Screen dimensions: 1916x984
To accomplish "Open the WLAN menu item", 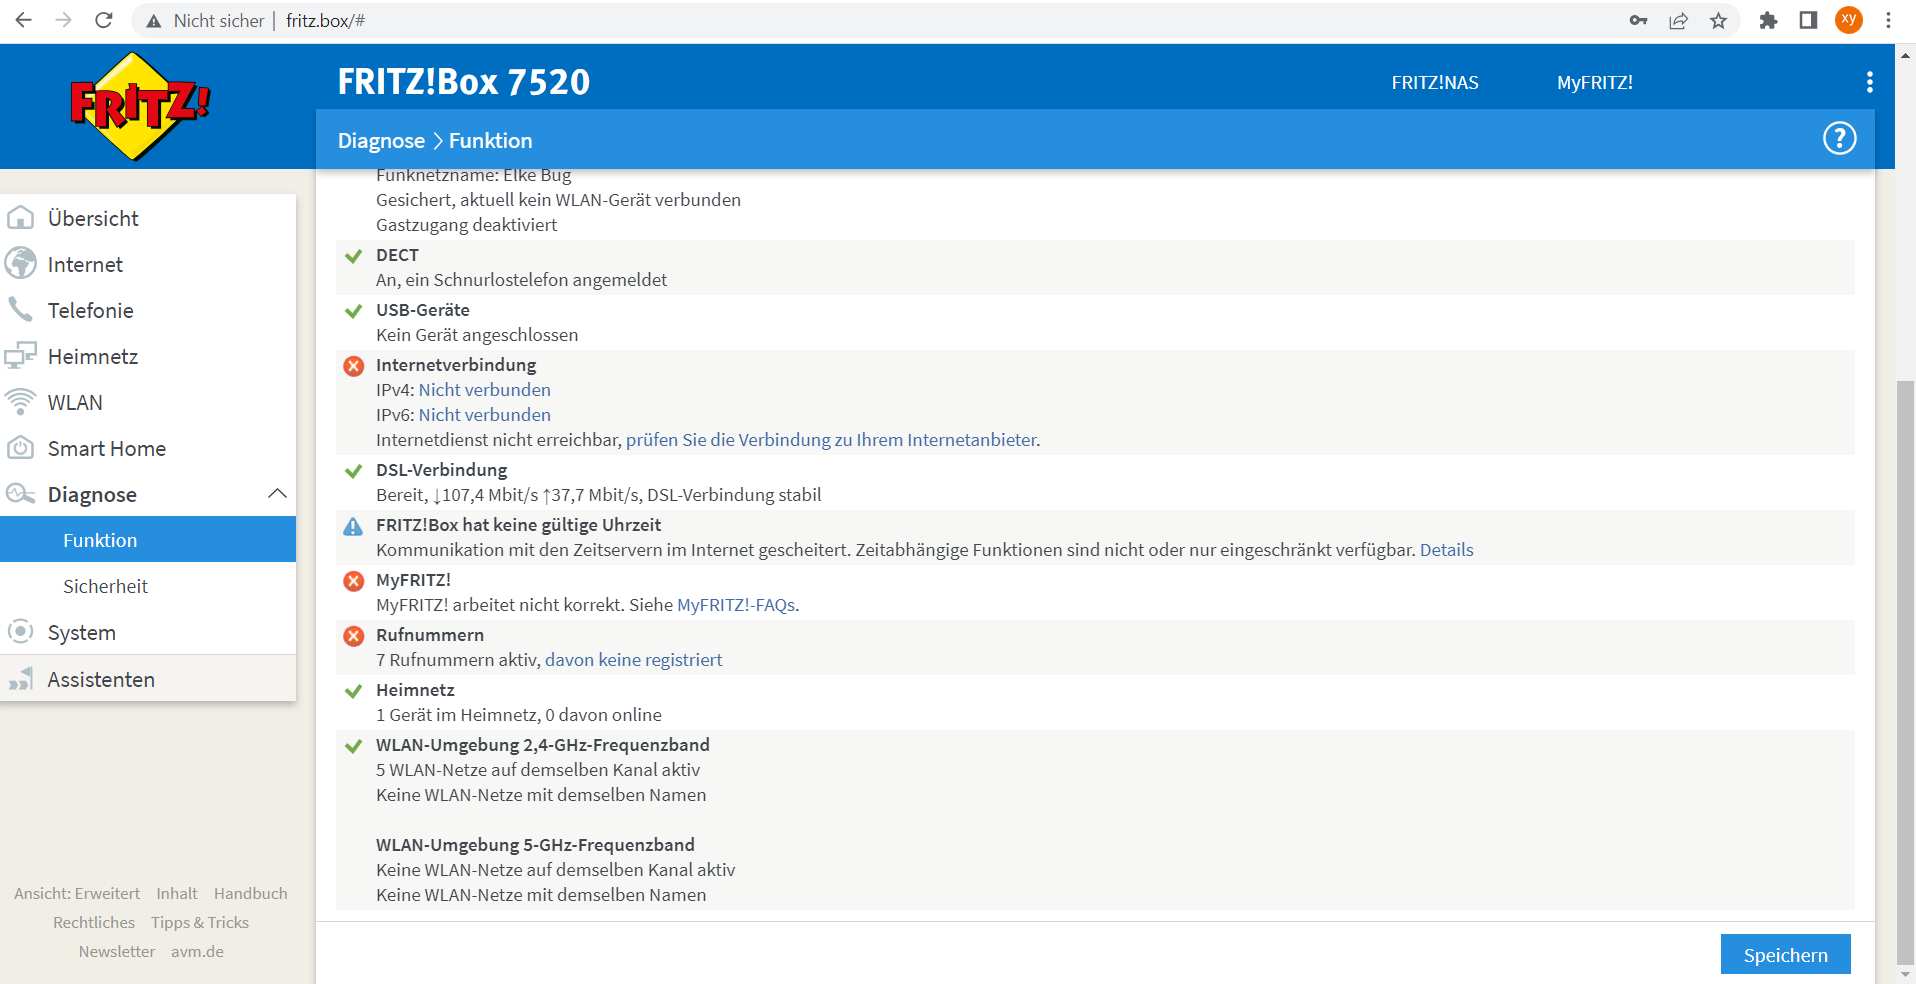I will 148,402.
